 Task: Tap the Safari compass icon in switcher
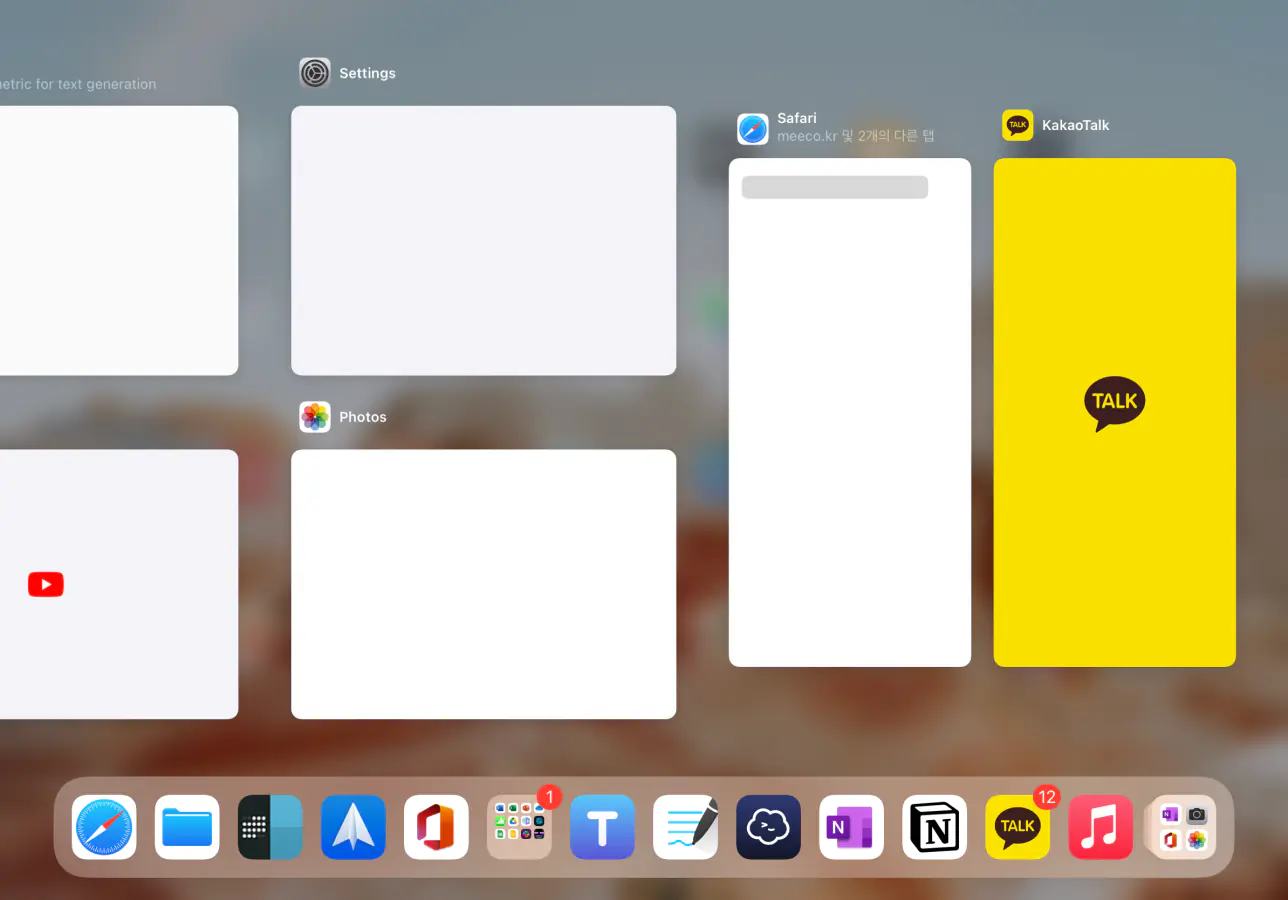tap(753, 129)
